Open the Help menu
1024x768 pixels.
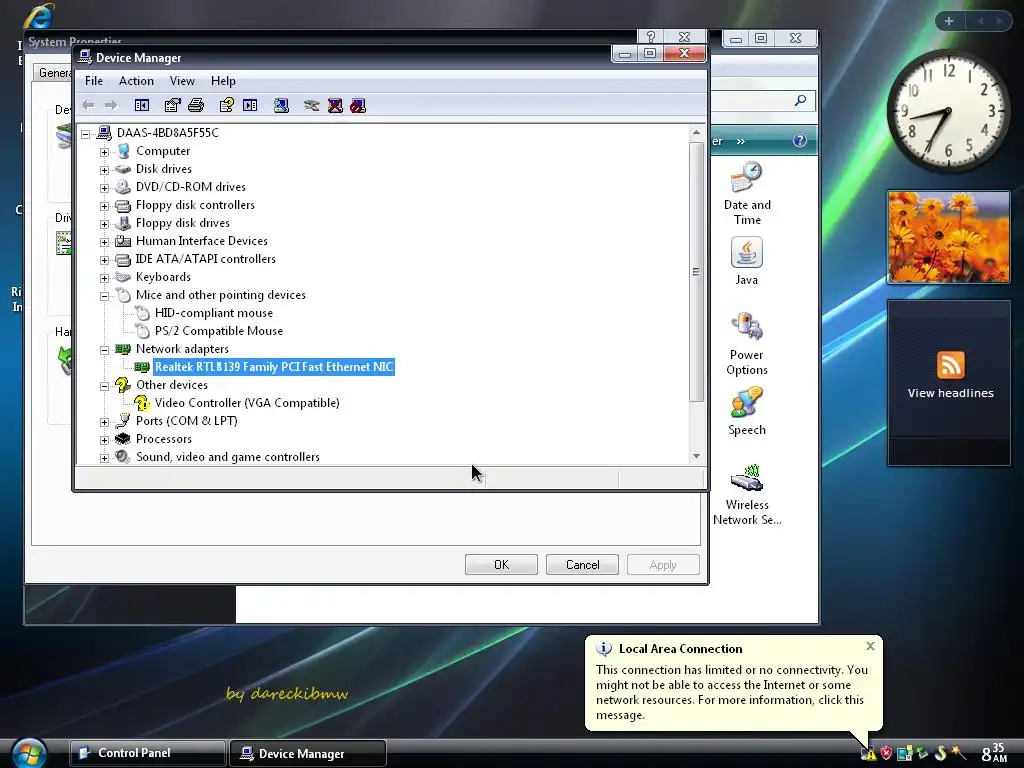[223, 81]
